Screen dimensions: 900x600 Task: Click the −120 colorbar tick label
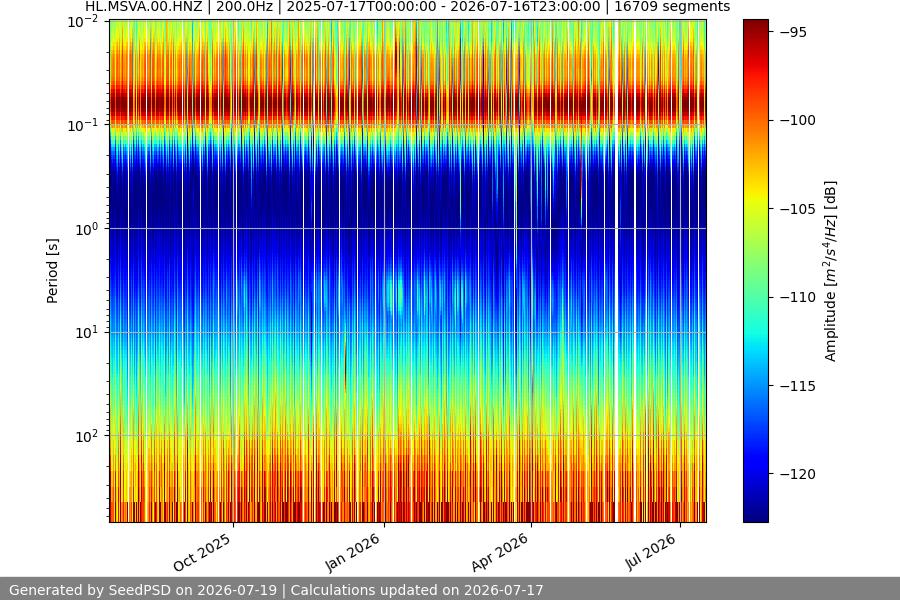798,474
